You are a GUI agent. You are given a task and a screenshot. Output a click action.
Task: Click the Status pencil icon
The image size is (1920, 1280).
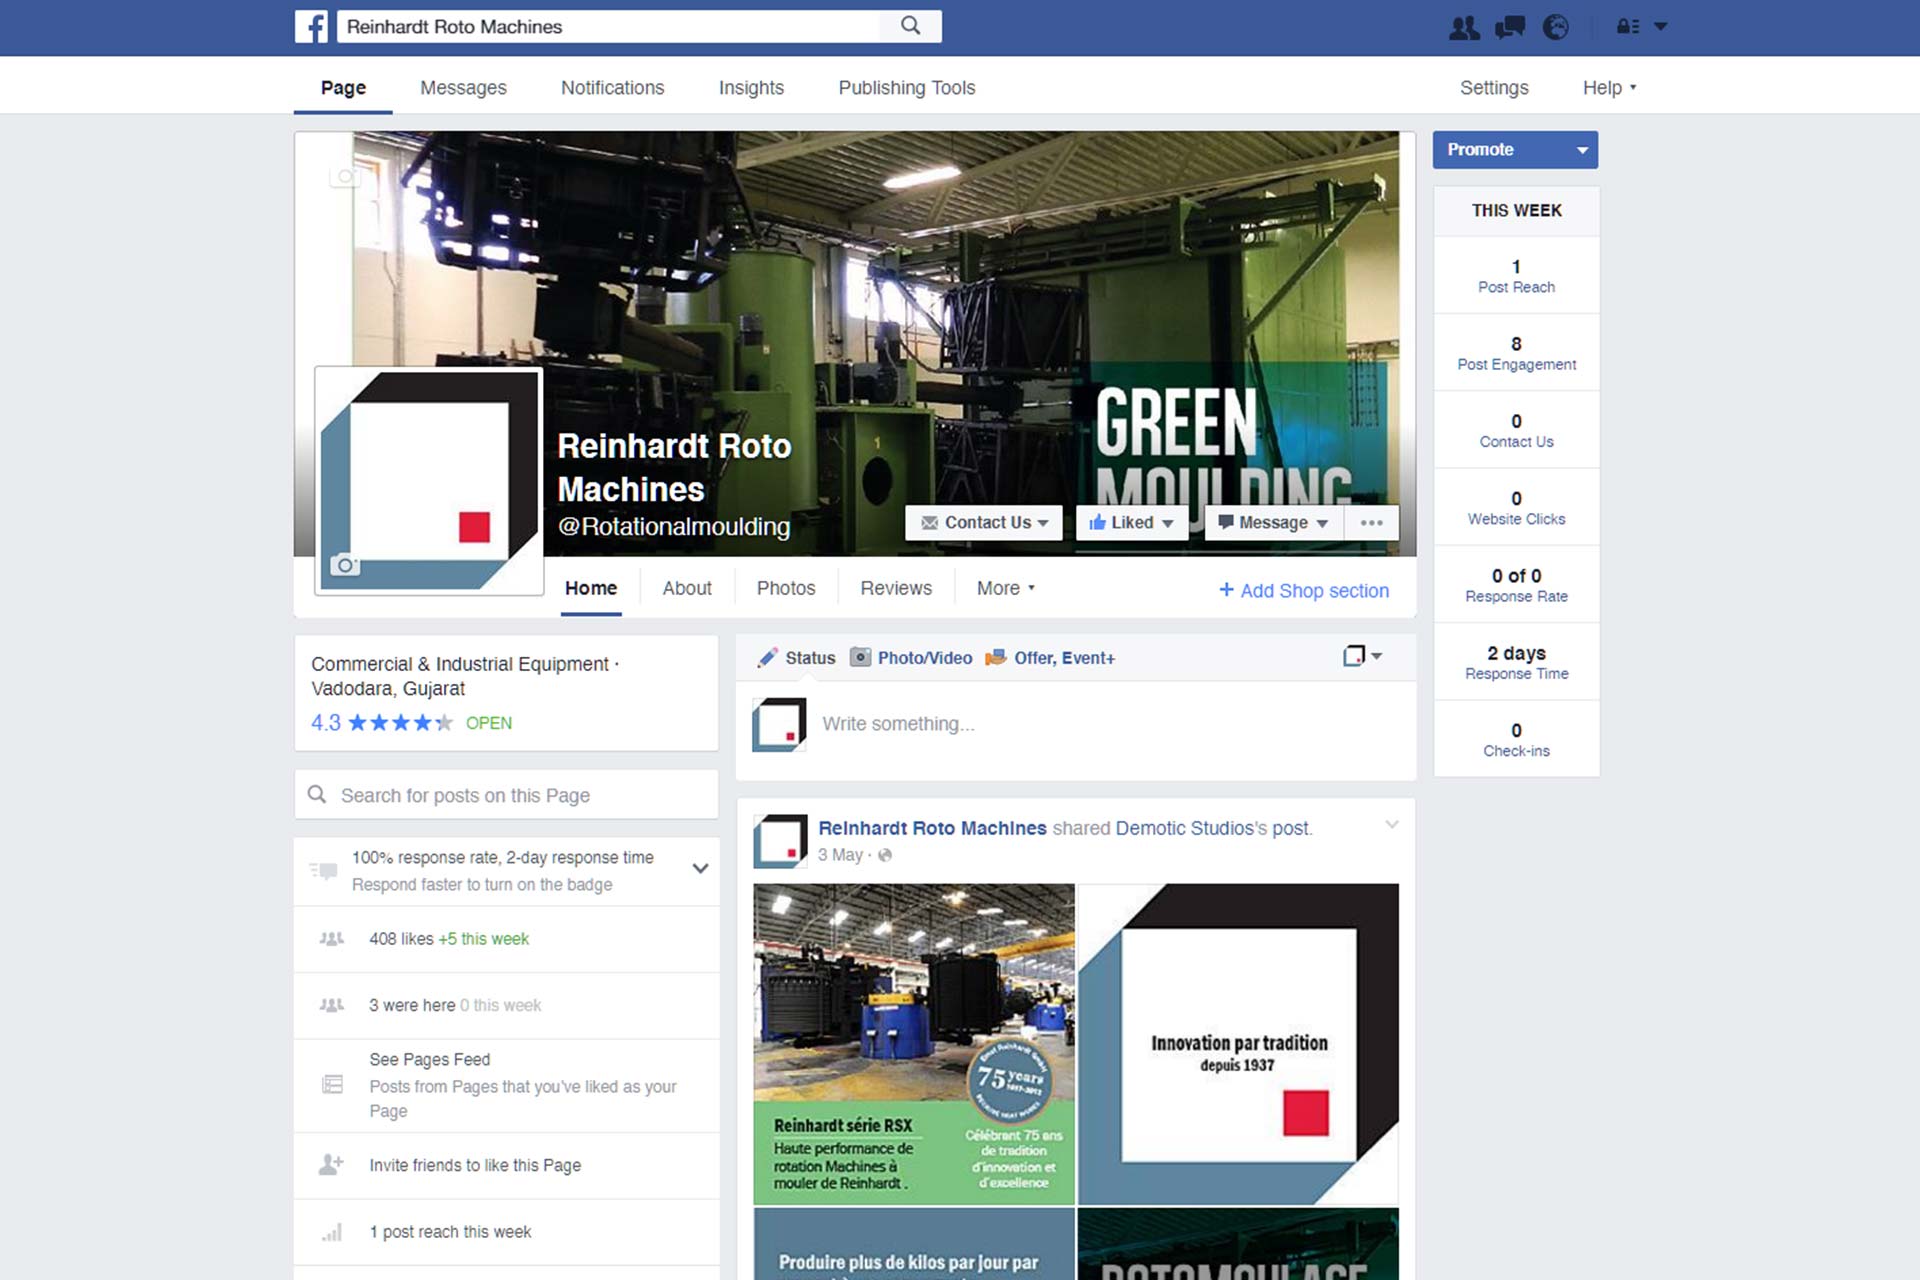pos(767,657)
